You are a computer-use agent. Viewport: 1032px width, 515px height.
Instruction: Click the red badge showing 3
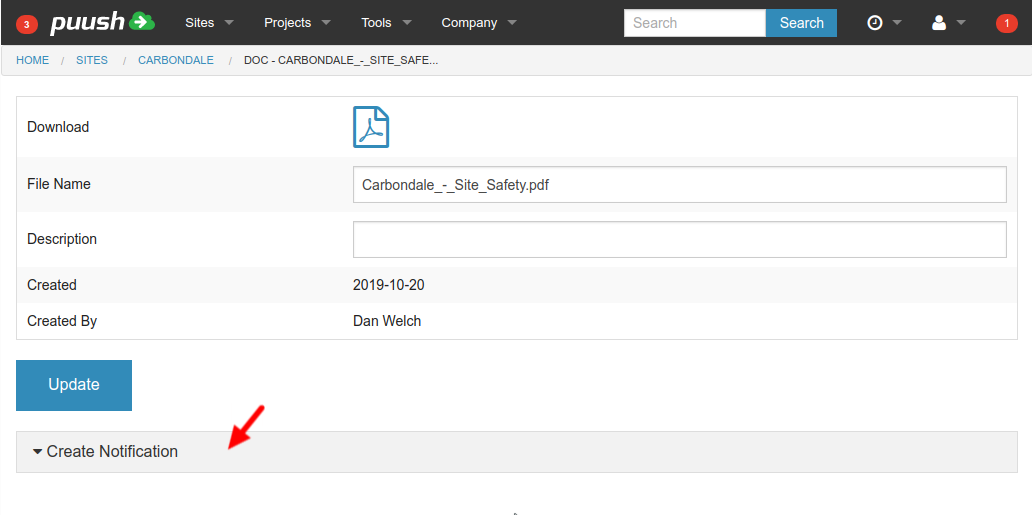(27, 23)
